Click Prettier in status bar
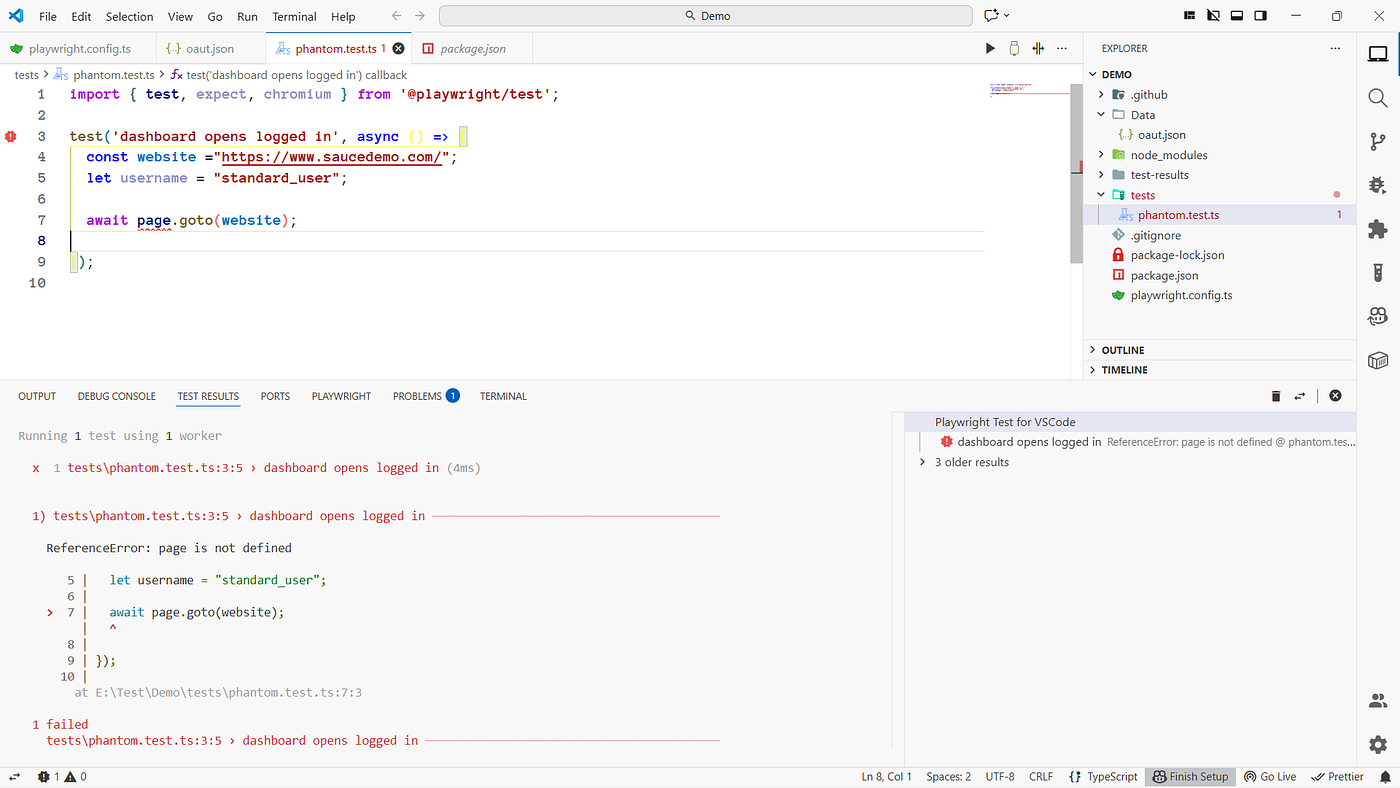Image resolution: width=1400 pixels, height=788 pixels. 1338,777
